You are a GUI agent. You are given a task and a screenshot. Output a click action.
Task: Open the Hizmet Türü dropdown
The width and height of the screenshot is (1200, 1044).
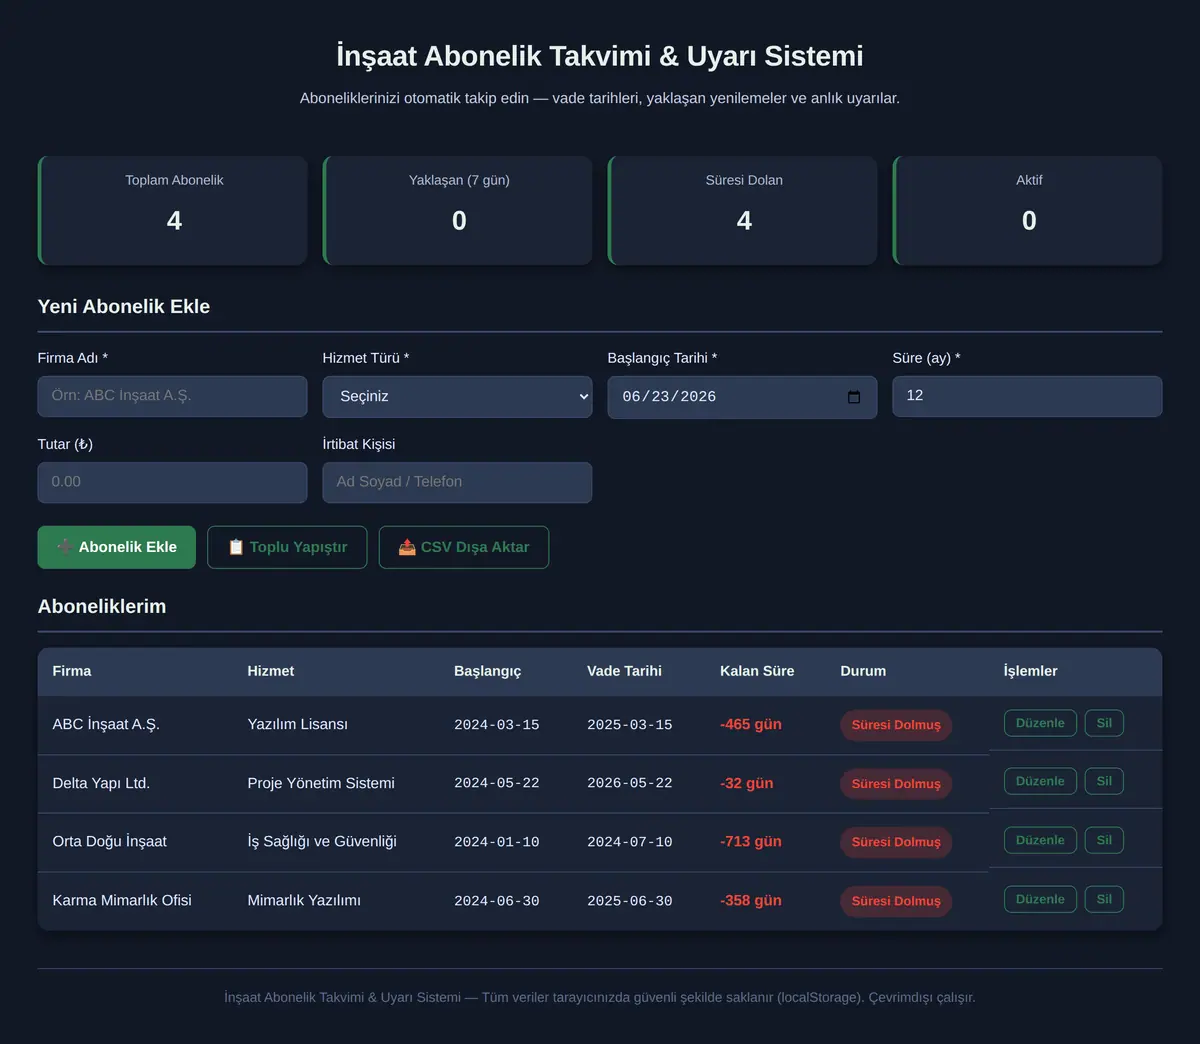(x=457, y=397)
